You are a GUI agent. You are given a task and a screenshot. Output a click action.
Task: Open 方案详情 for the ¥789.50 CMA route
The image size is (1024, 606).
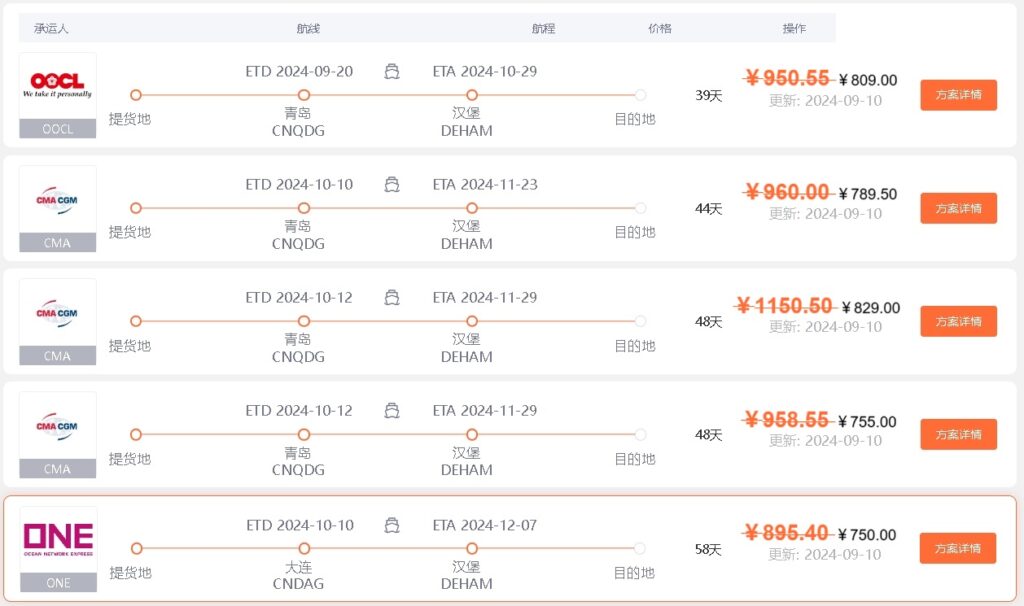(x=959, y=208)
